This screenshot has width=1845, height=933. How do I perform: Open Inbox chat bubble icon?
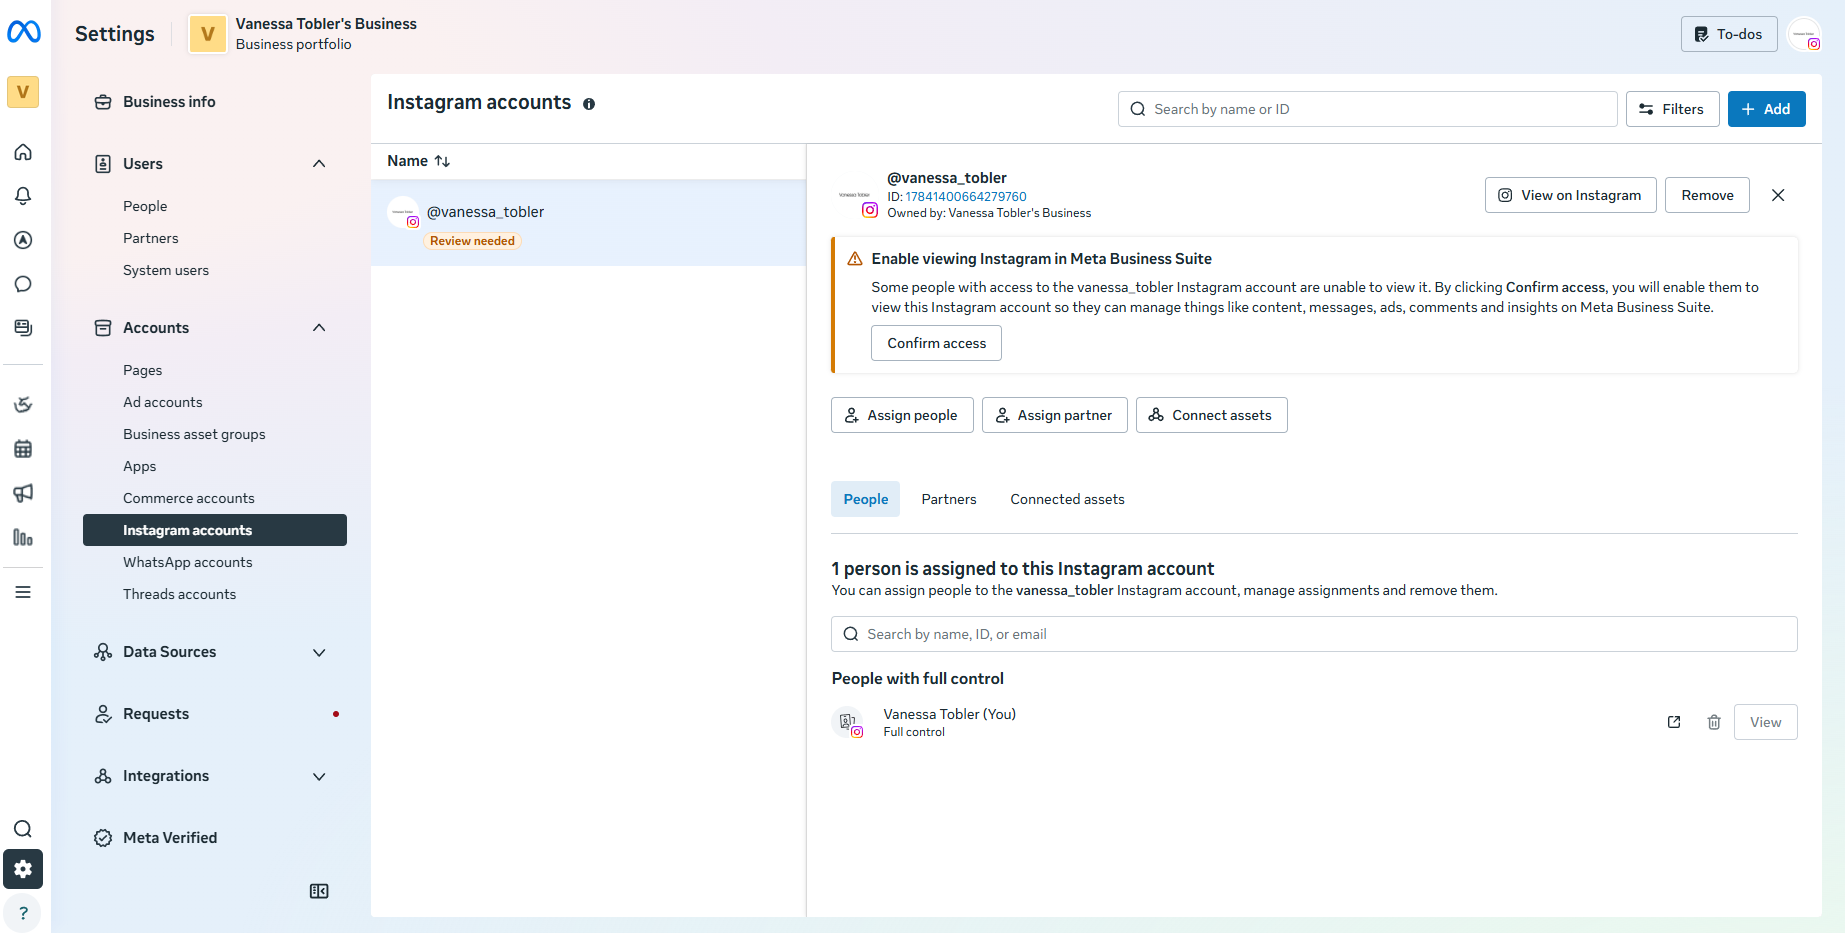tap(23, 284)
